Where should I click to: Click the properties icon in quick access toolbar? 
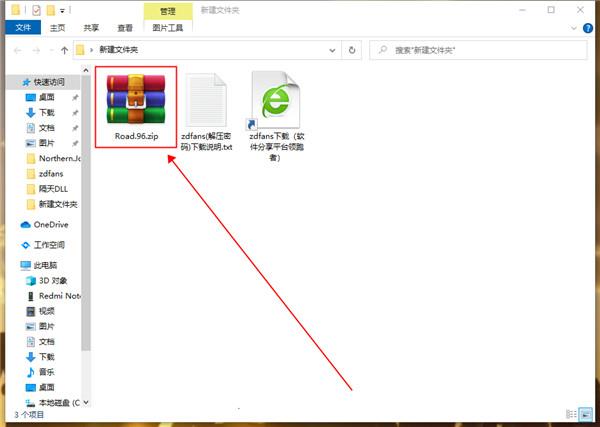point(36,10)
